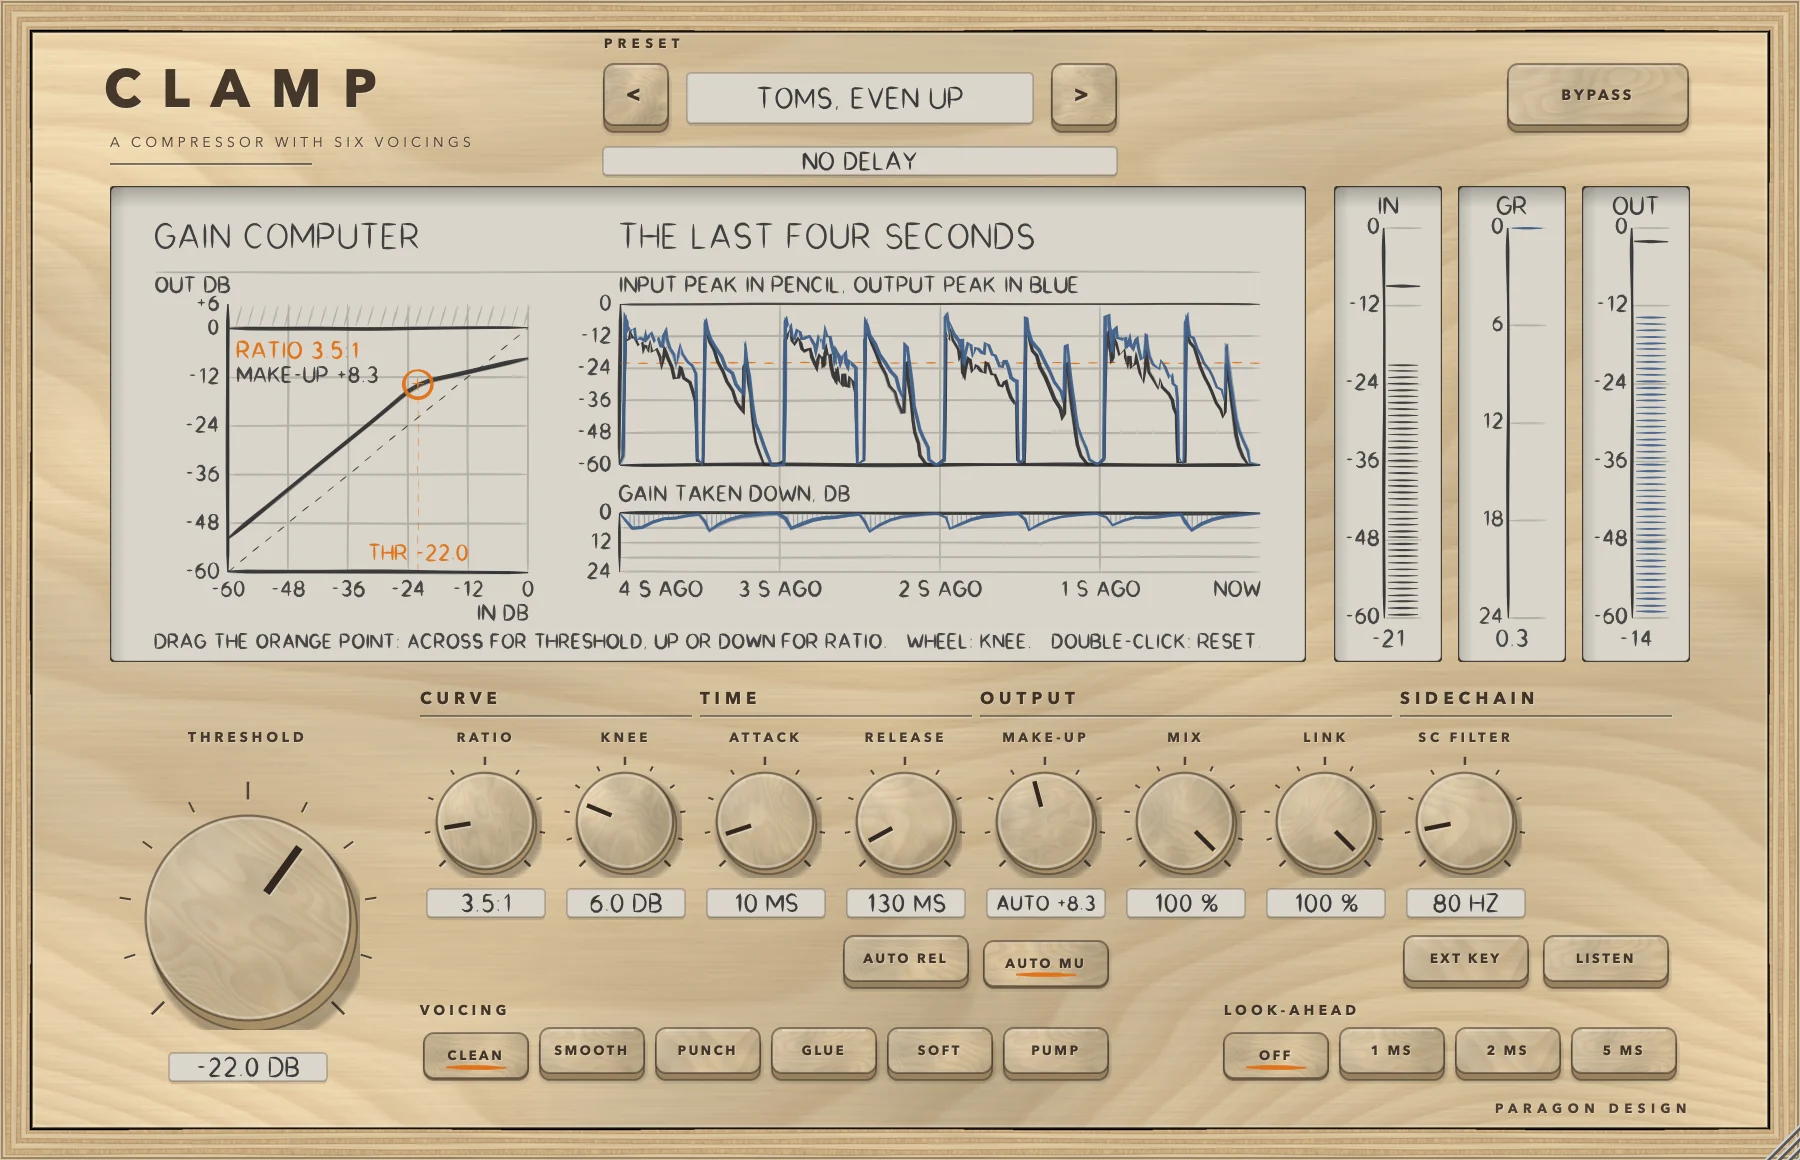Toggle sidechain LISTEN mode

1606,960
